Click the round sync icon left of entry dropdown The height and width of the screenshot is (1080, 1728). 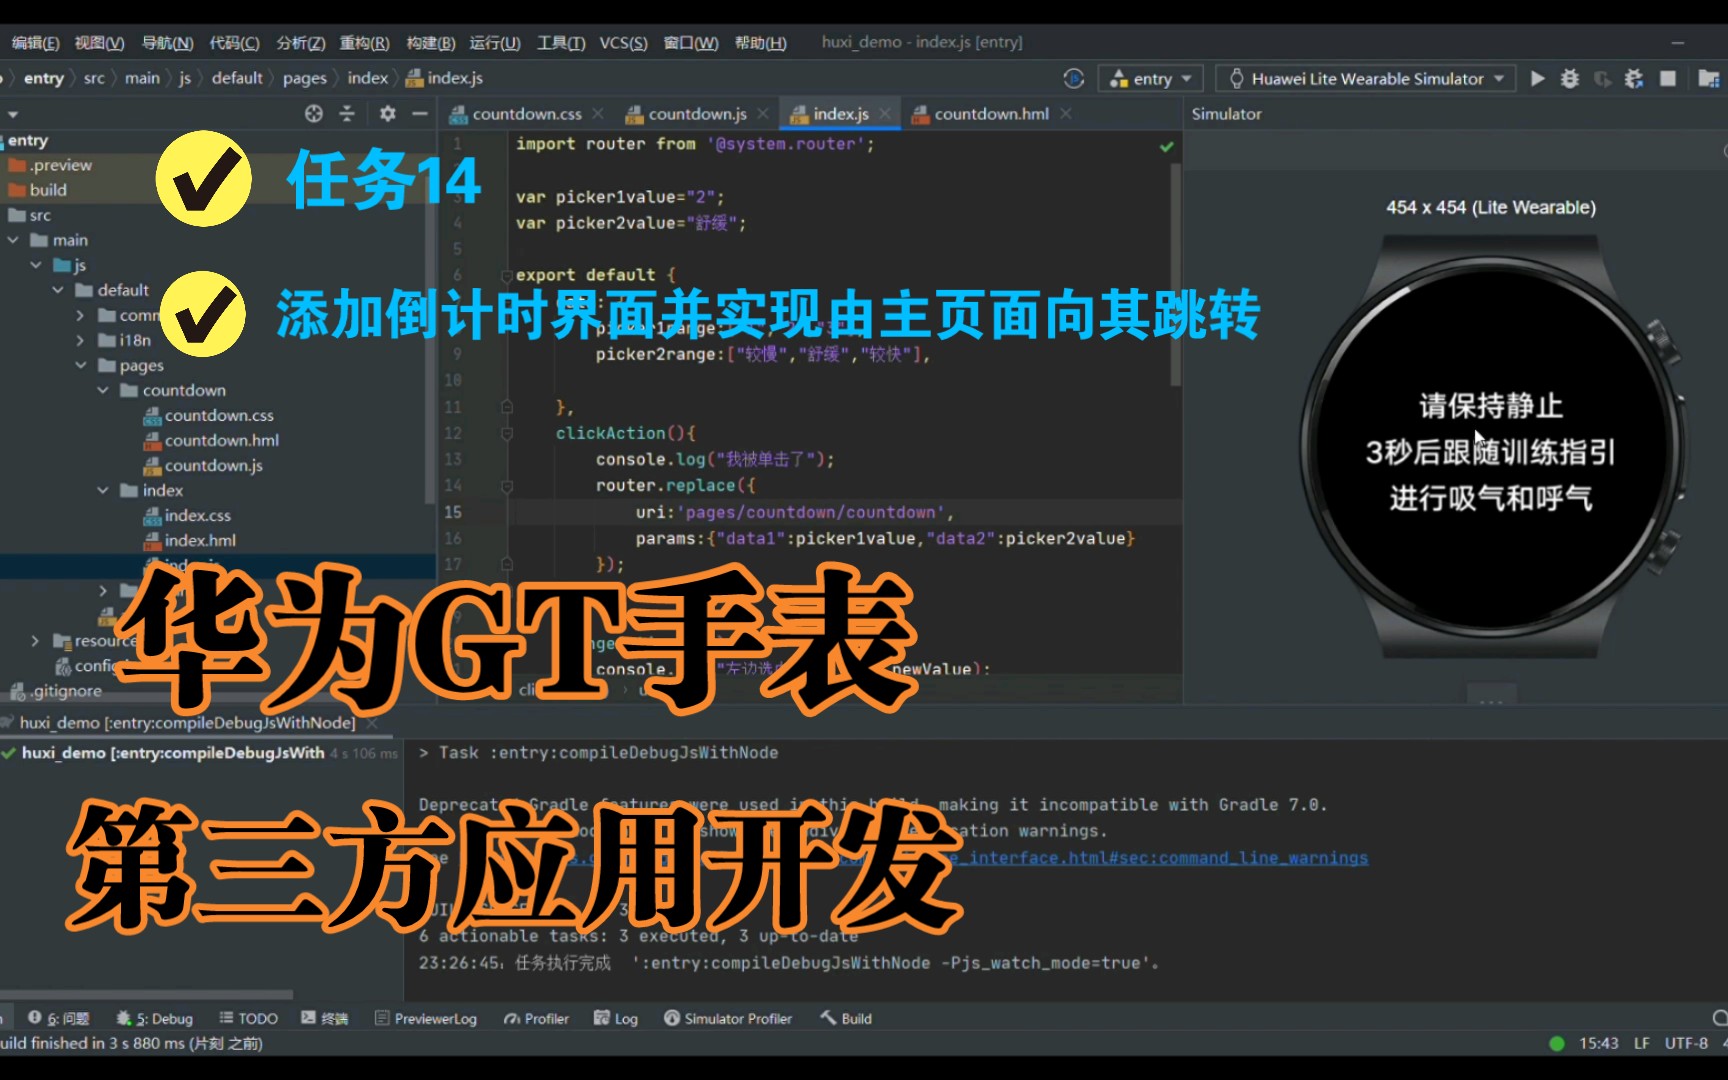(x=1074, y=78)
